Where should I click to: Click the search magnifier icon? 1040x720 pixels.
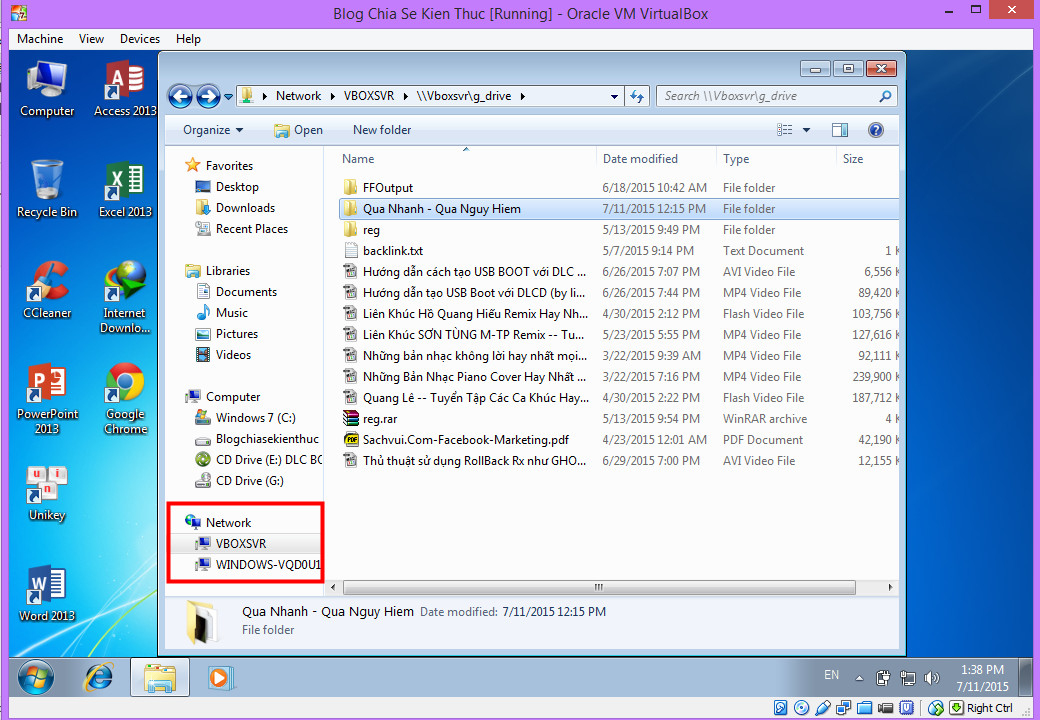pos(885,96)
